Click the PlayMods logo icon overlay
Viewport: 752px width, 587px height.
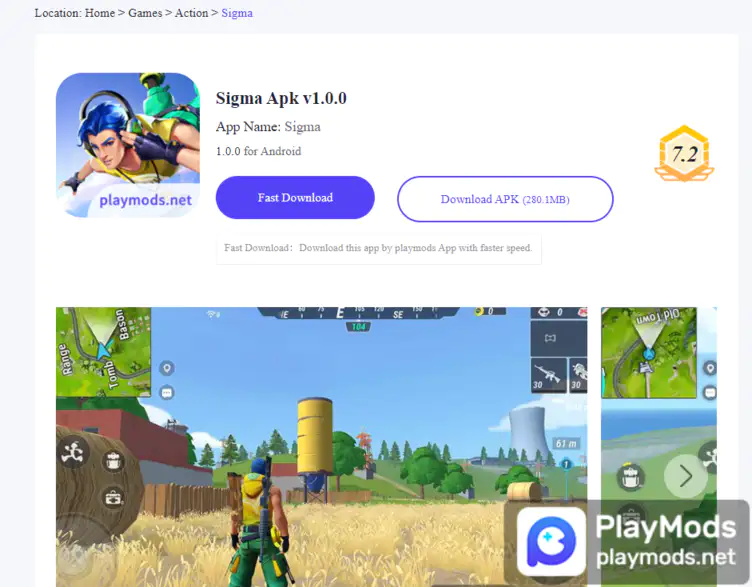coord(551,541)
